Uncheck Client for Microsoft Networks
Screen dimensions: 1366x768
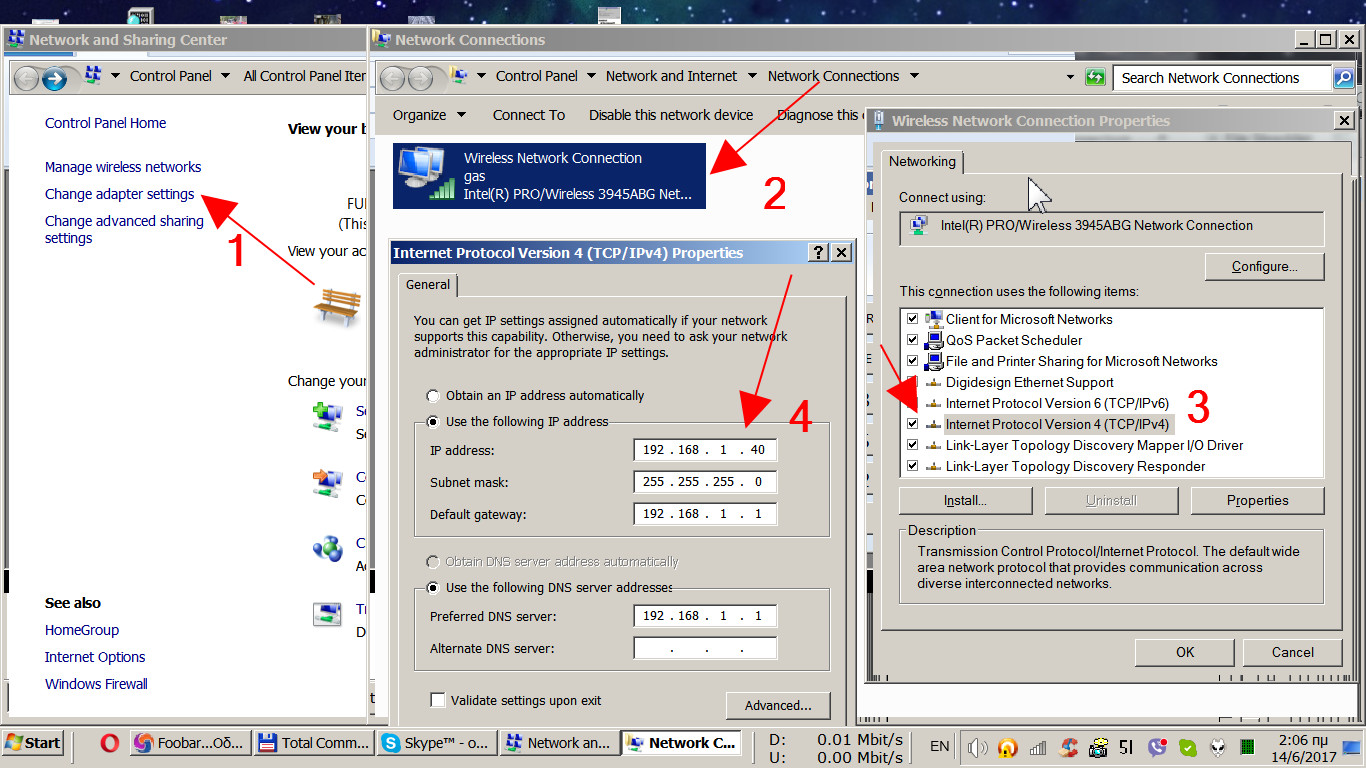[x=911, y=319]
